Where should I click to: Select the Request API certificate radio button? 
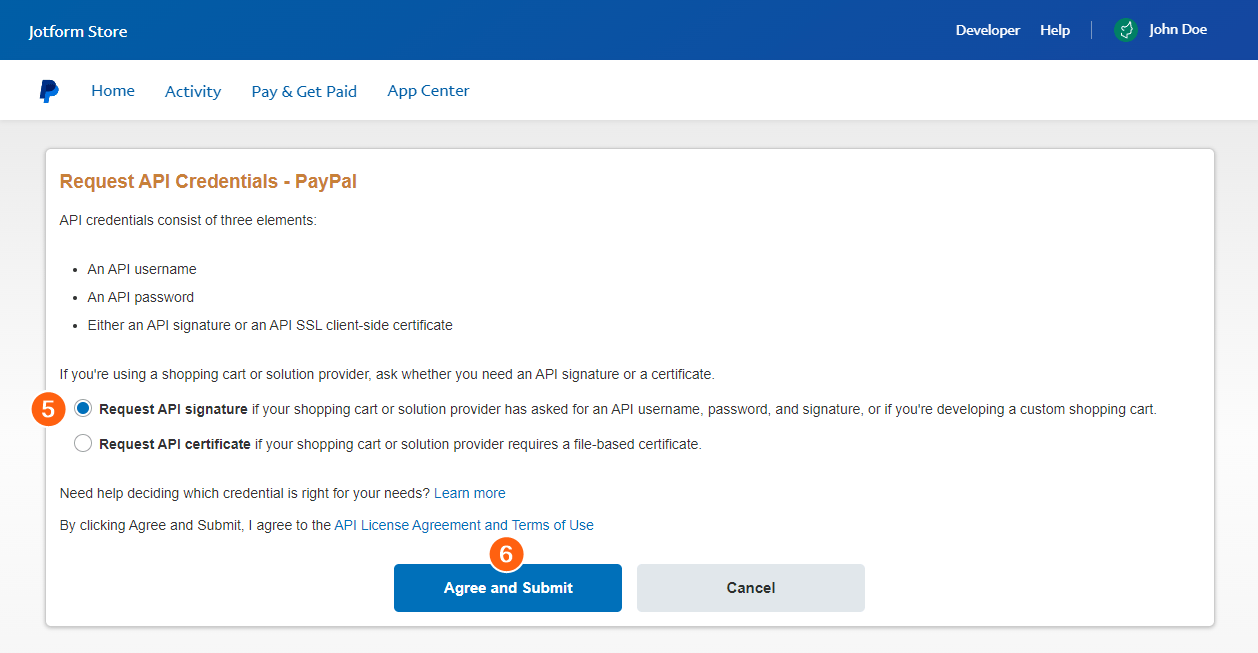(83, 444)
